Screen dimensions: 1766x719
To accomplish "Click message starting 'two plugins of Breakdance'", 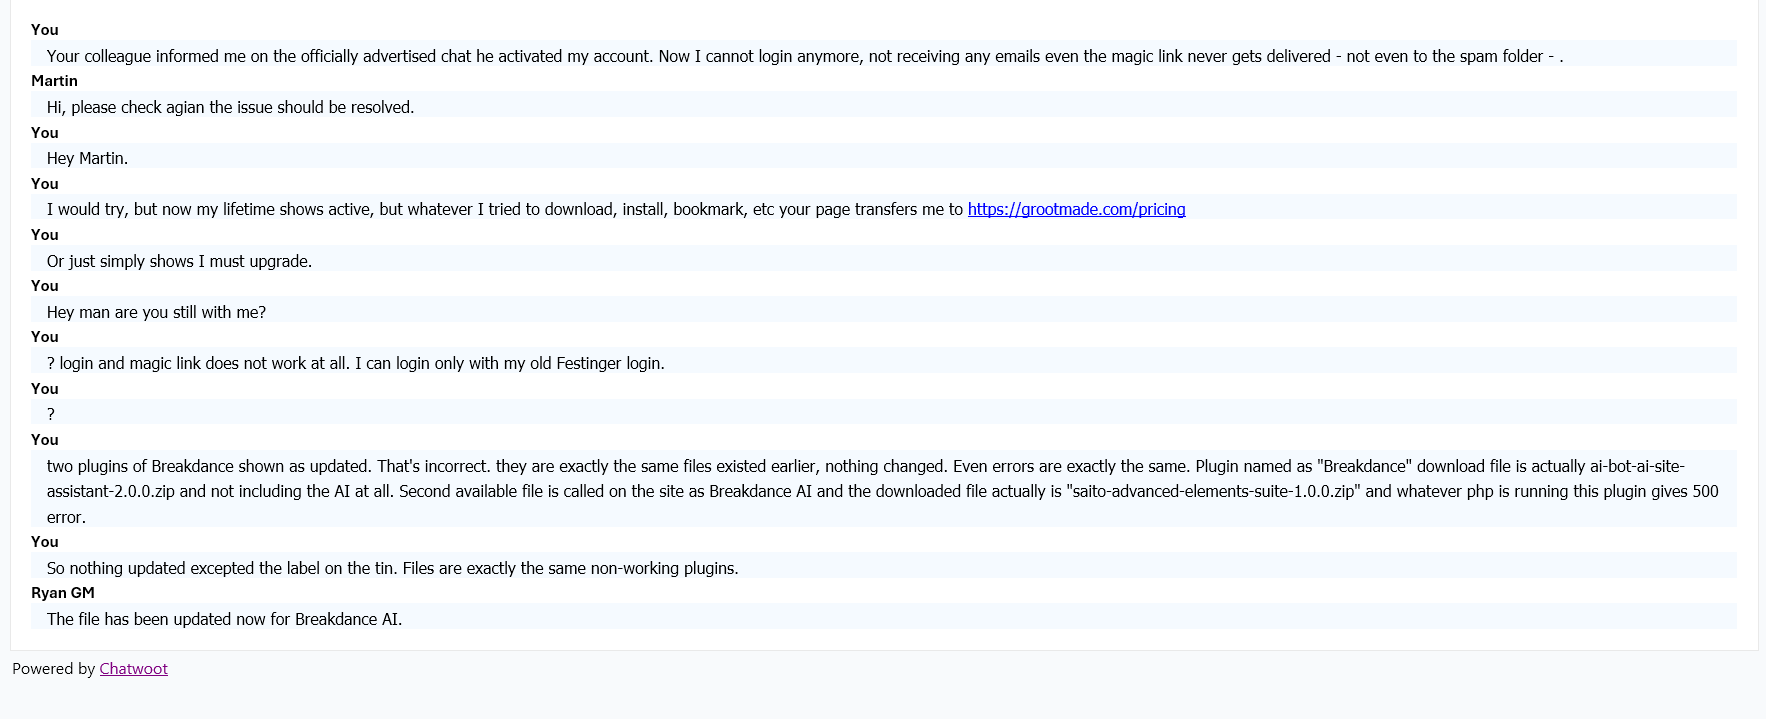I will 600,466.
